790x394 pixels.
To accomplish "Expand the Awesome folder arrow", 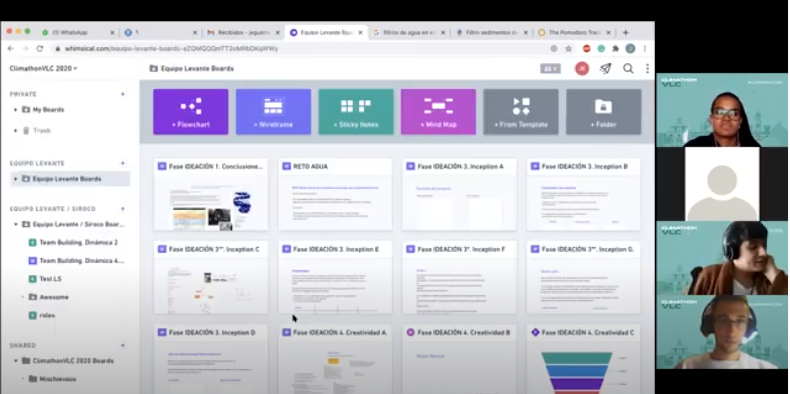I will click(x=23, y=297).
